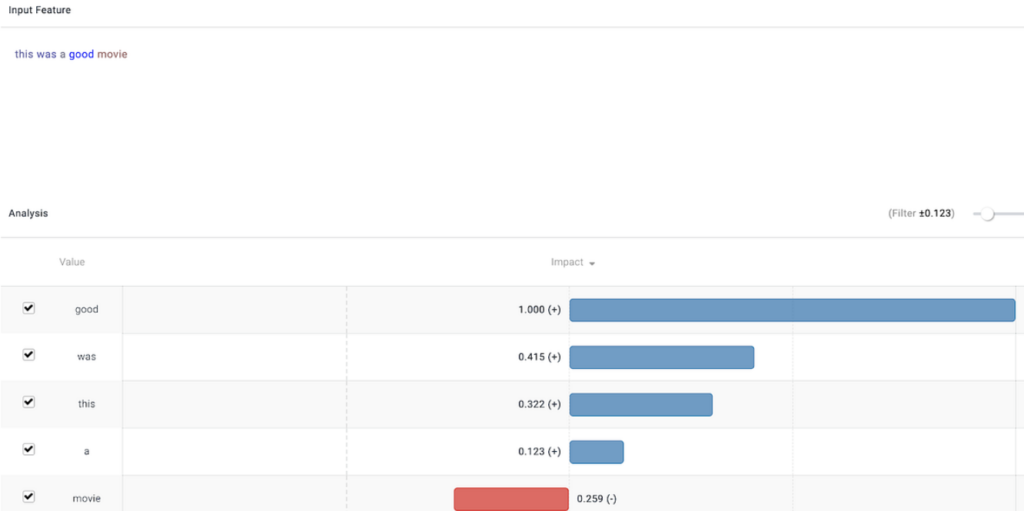The height and width of the screenshot is (511, 1024).
Task: Click the word 'movie' in input sentence
Action: 112,54
